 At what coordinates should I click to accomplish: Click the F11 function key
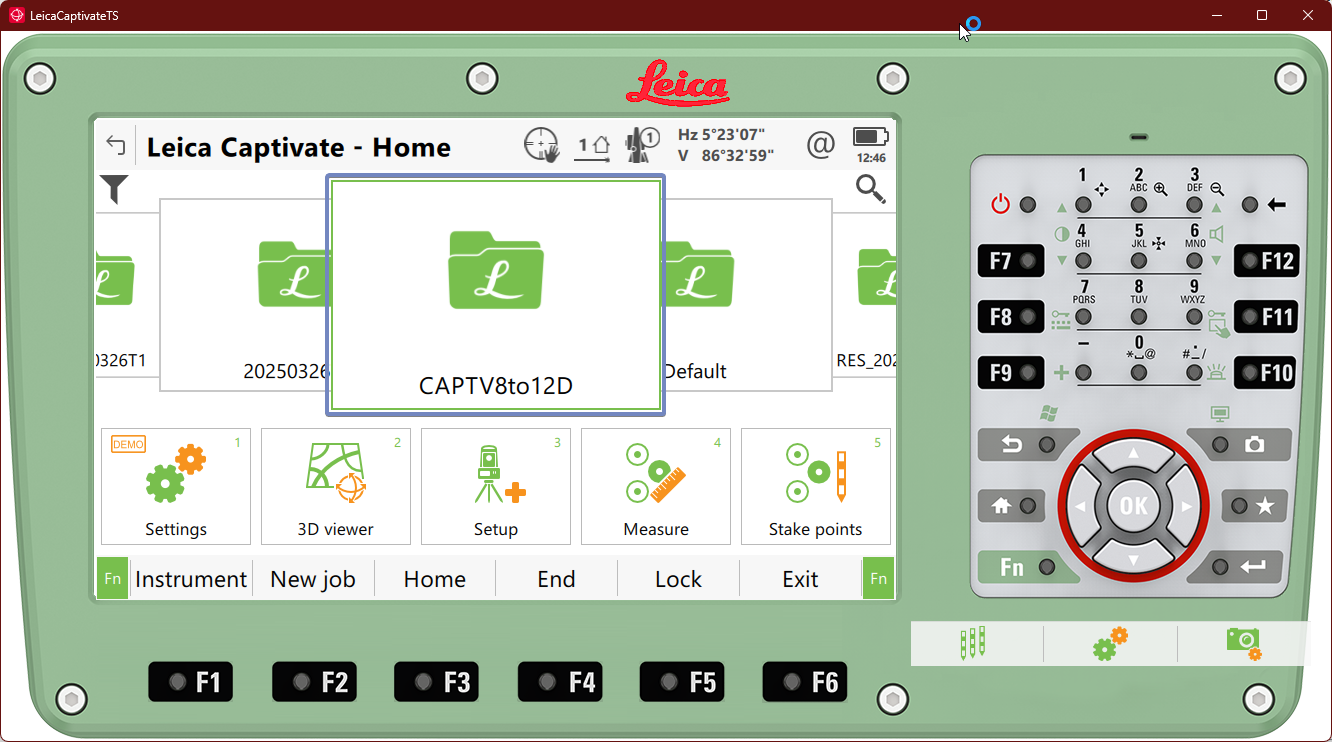1266,317
